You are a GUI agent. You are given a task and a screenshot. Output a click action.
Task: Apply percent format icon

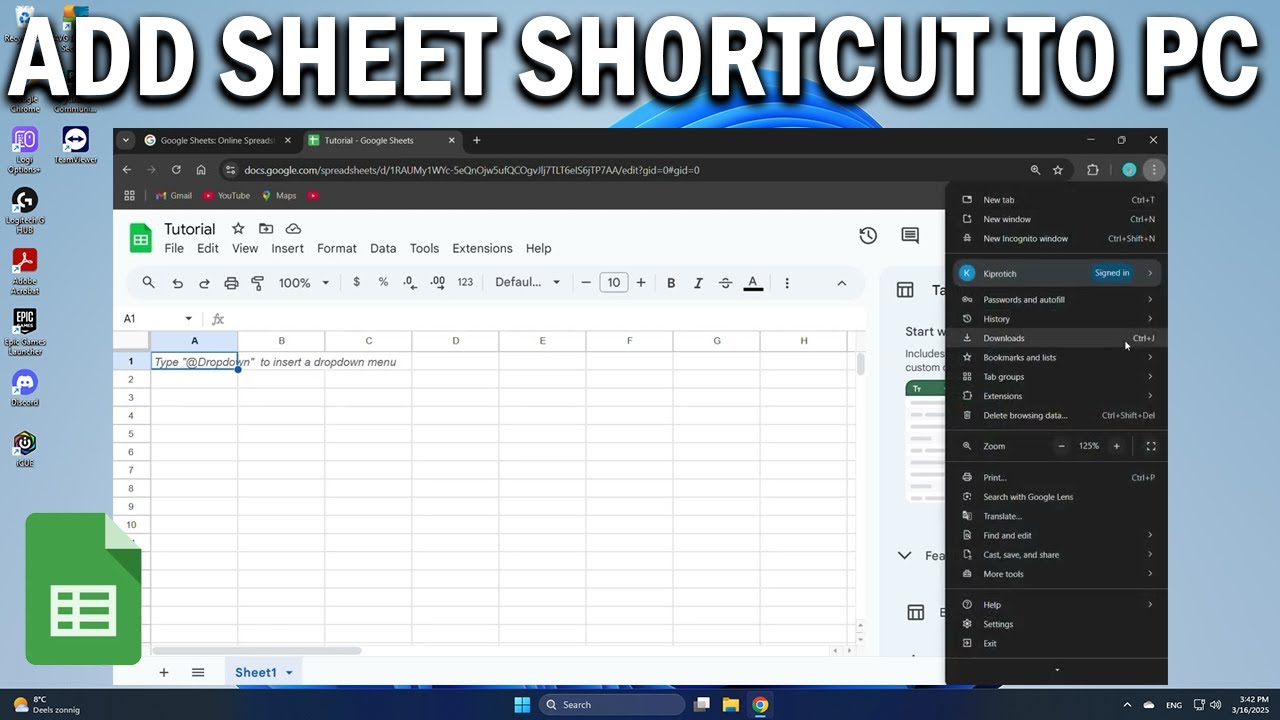pyautogui.click(x=383, y=283)
